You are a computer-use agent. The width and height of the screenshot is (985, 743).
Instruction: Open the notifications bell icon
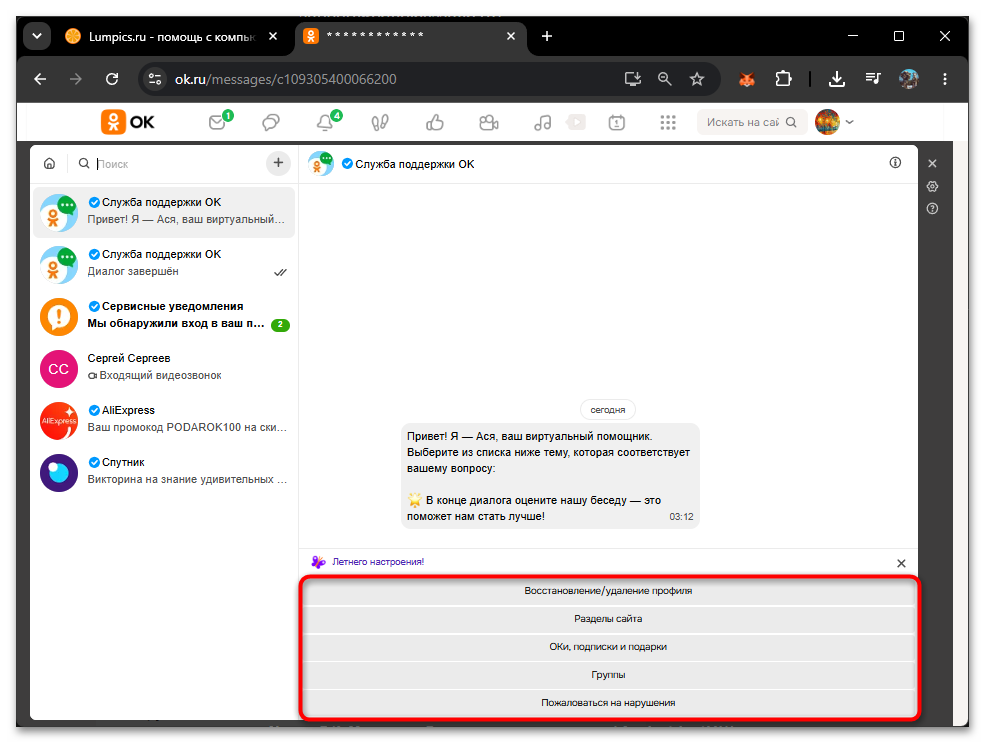click(x=325, y=122)
